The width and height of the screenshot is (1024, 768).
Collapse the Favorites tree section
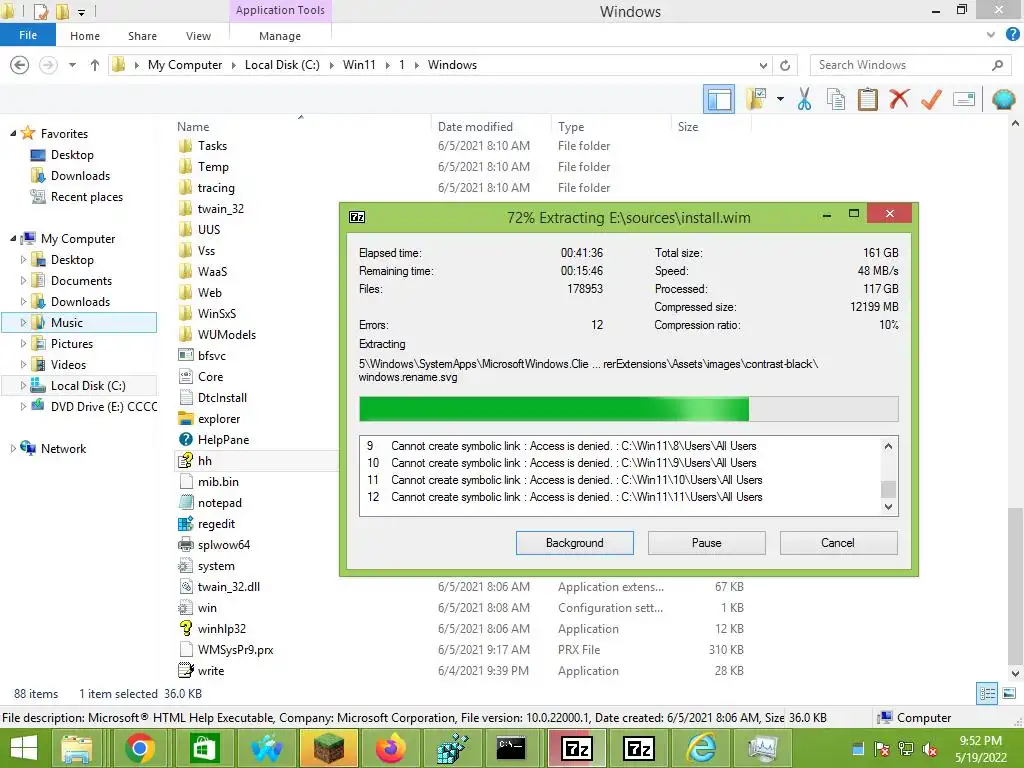tap(13, 133)
